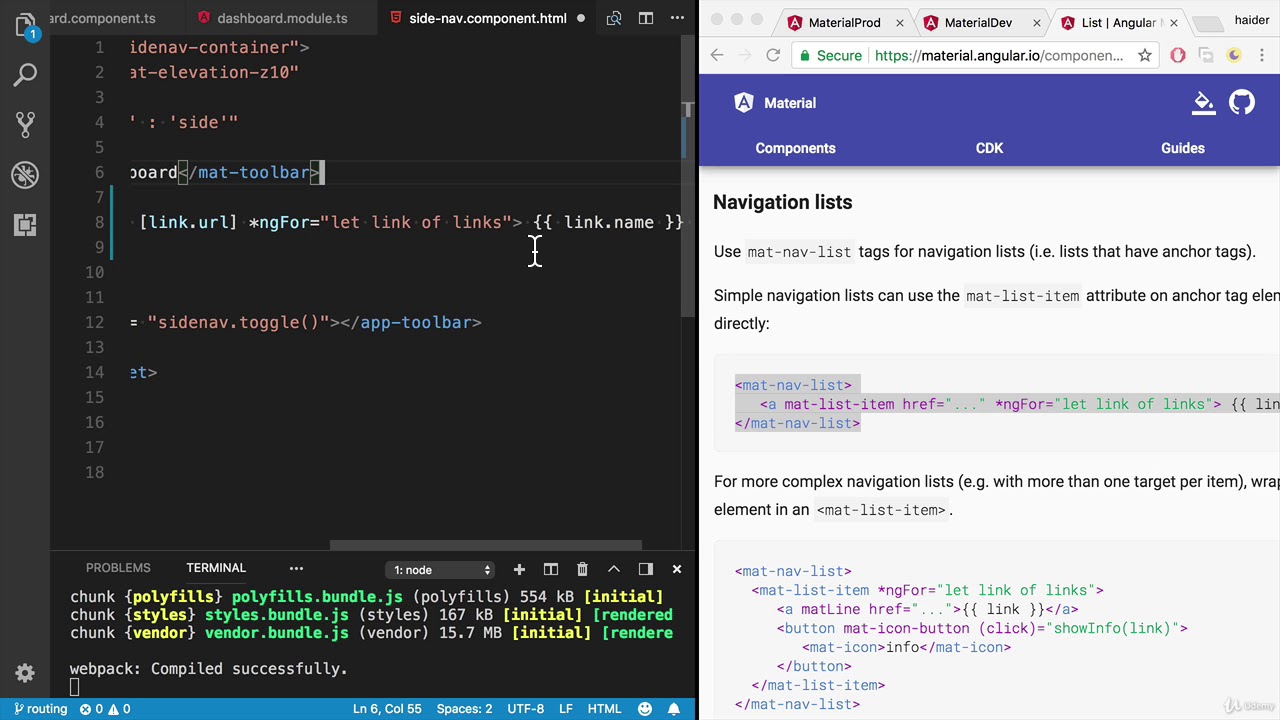Create a new terminal with plus icon
Screen dimensions: 1280x720
pos(519,569)
